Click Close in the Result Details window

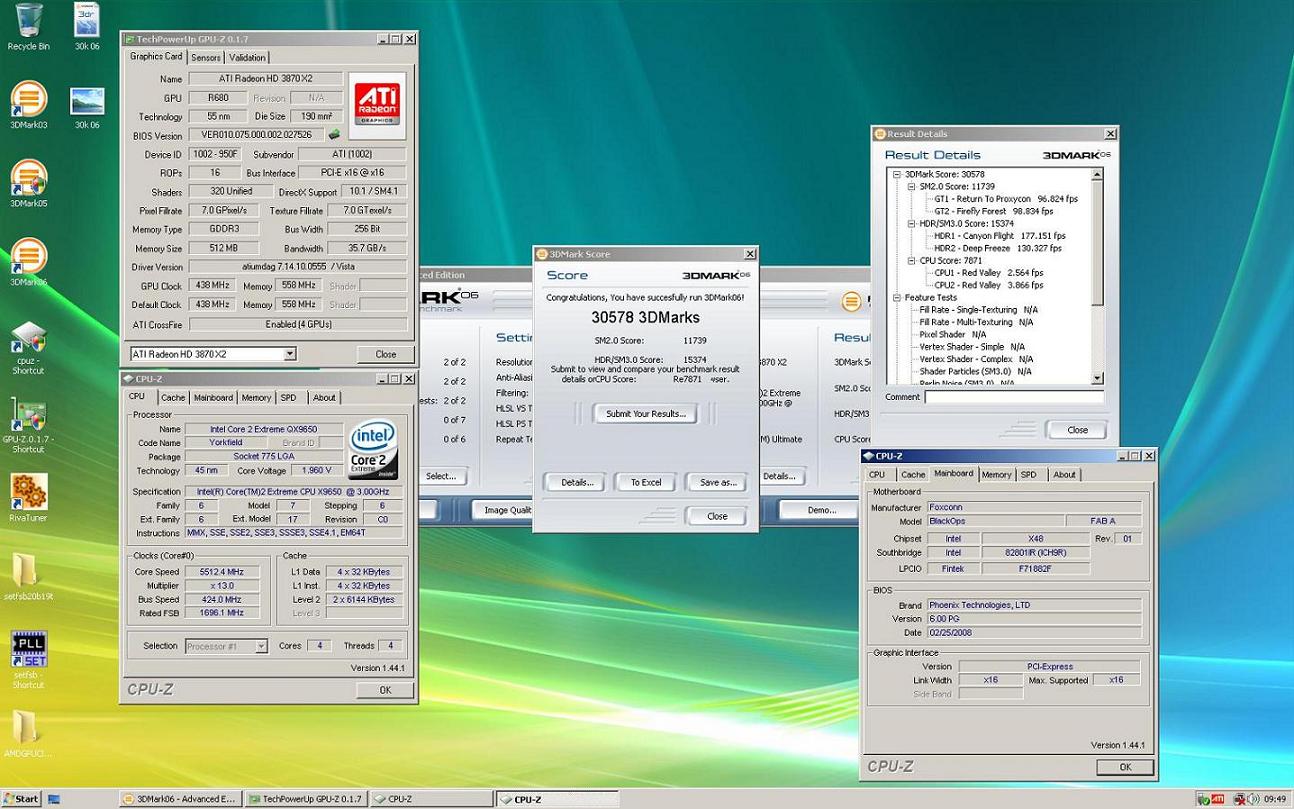pyautogui.click(x=1077, y=429)
